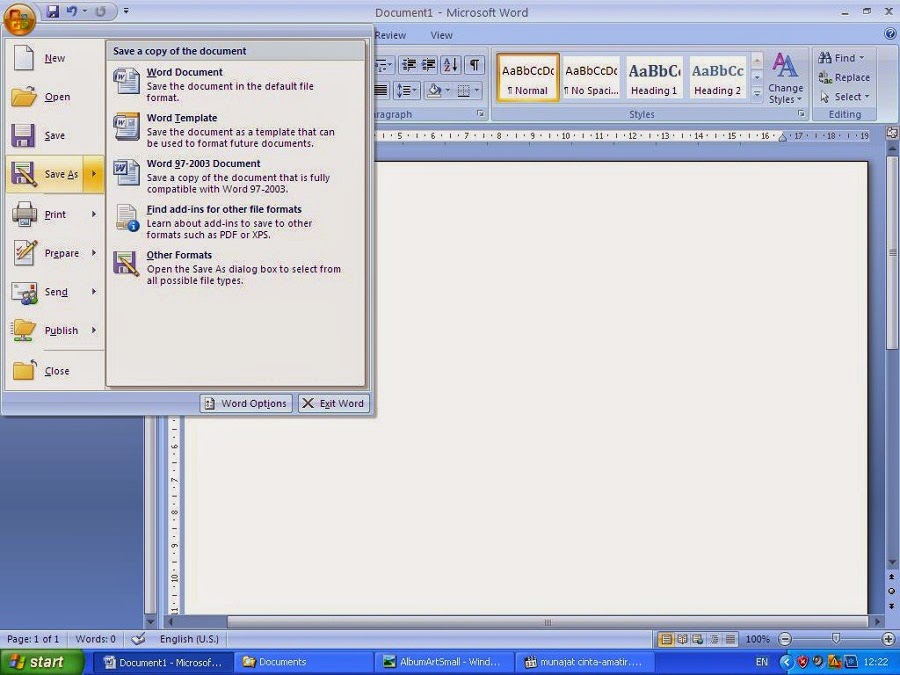Click the Word Help question mark icon
This screenshot has height=675, width=900.
pyautogui.click(x=890, y=34)
